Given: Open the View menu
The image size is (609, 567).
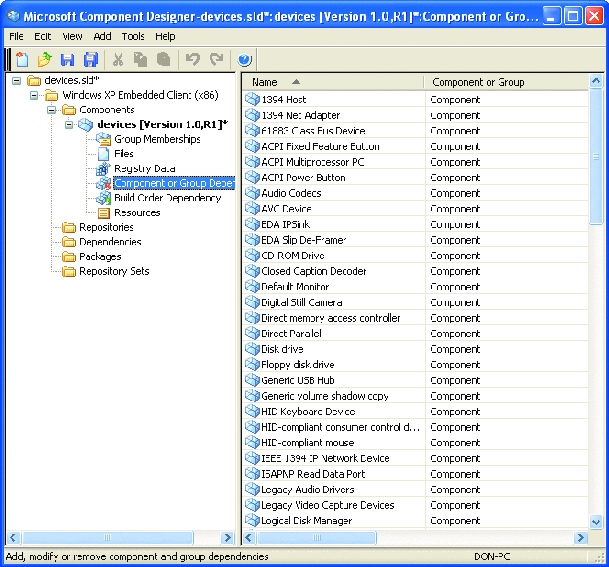Looking at the screenshot, I should pos(72,37).
